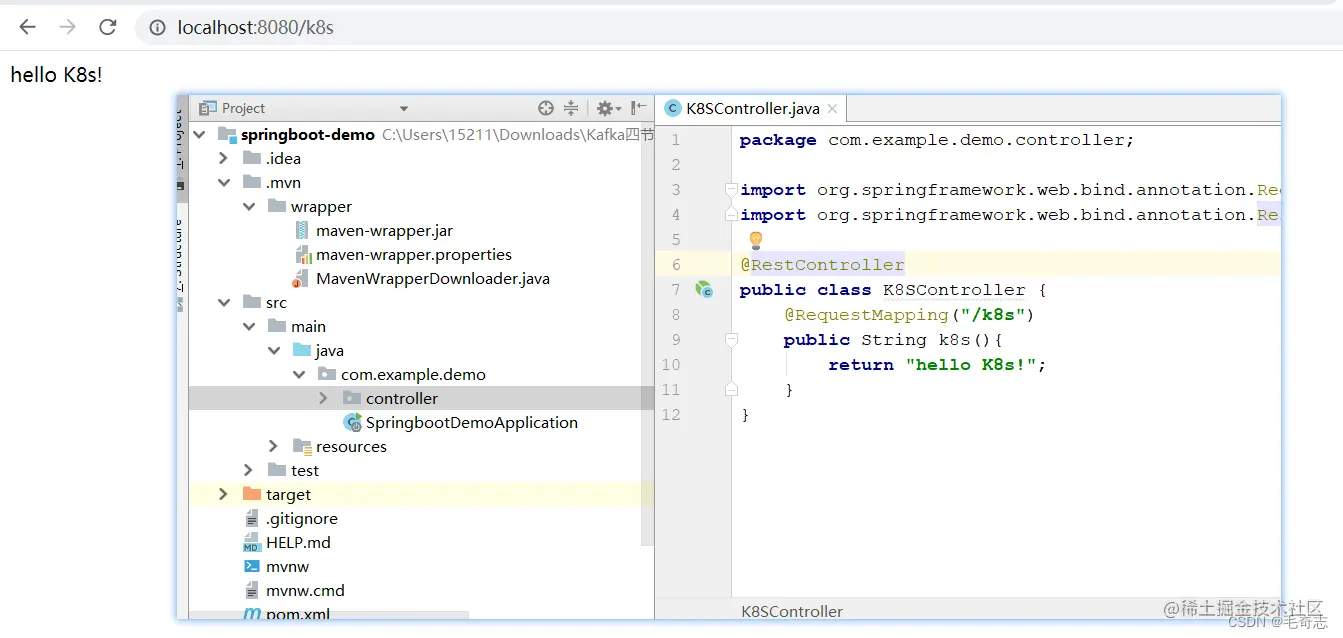Collapse the com.example.demo package
This screenshot has width=1343, height=638.
click(299, 374)
